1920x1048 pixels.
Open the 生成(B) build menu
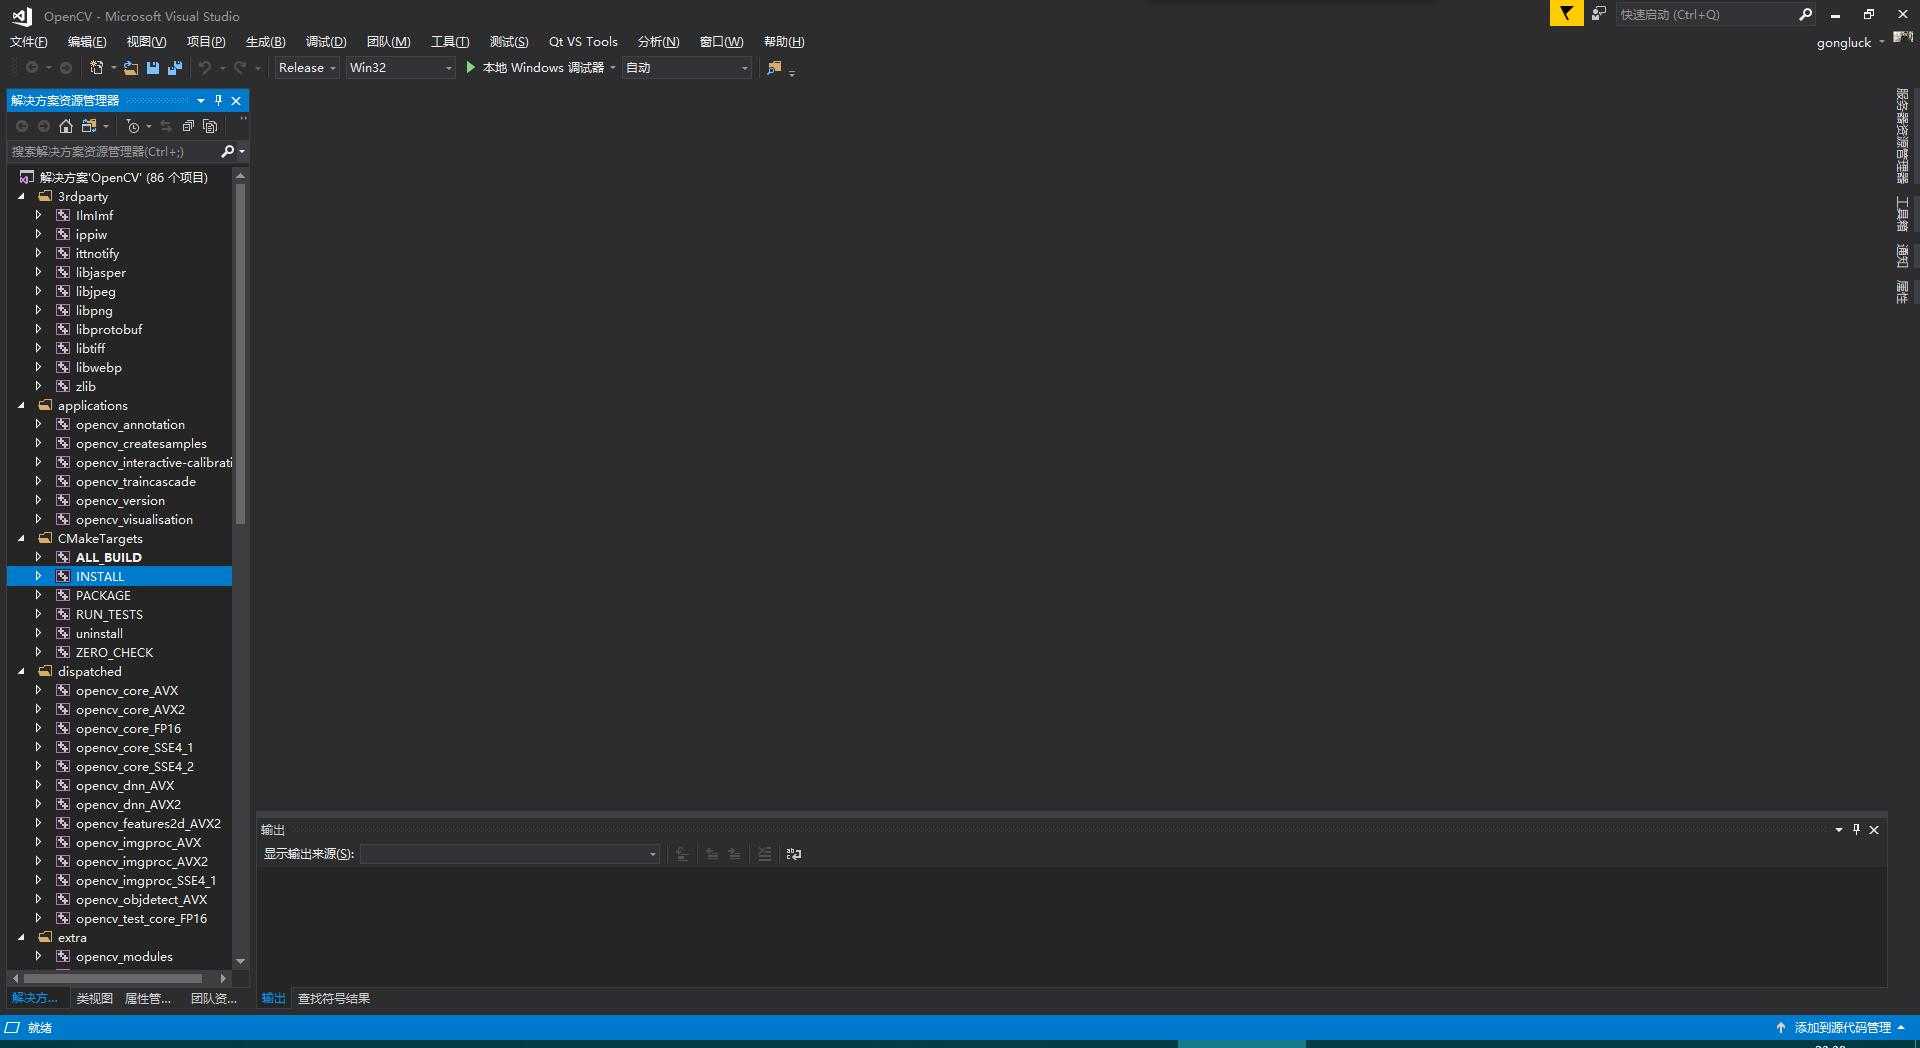tap(266, 41)
